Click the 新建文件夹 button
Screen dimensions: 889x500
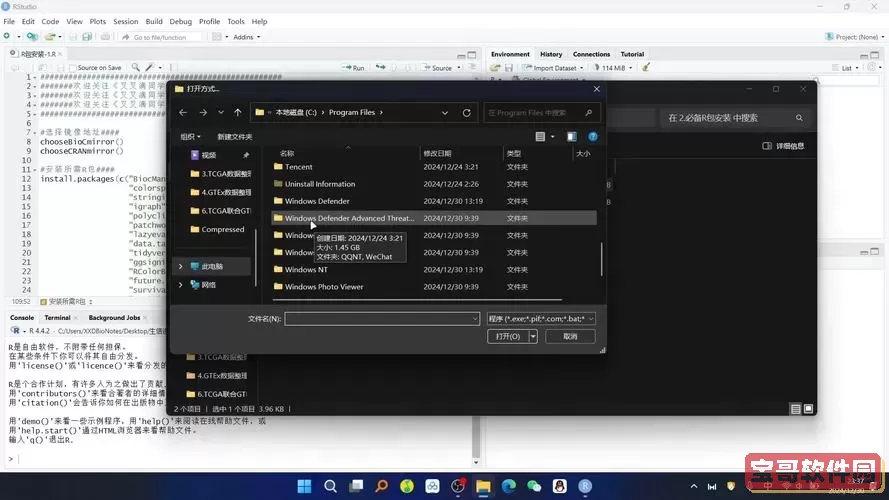click(x=235, y=137)
